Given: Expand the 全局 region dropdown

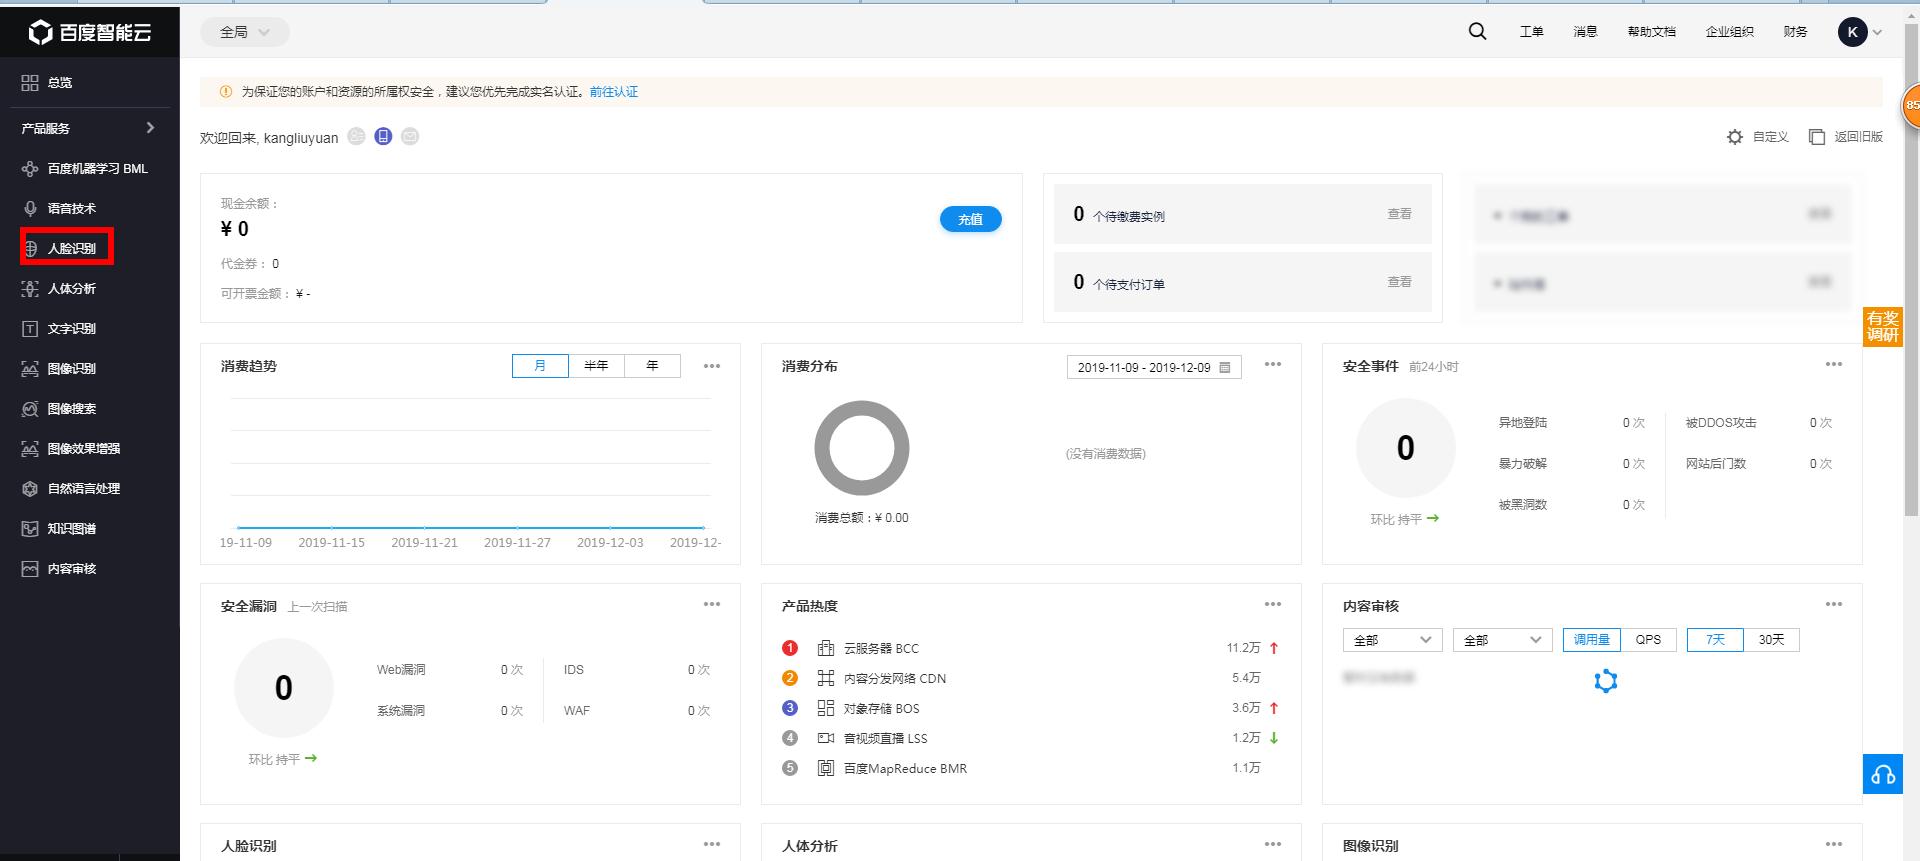Looking at the screenshot, I should 245,32.
